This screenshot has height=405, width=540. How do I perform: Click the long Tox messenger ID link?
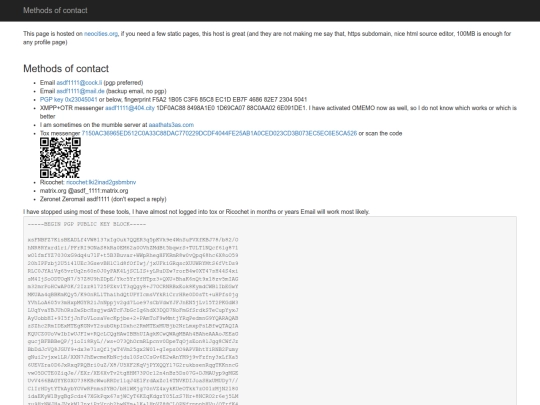pyautogui.click(x=219, y=133)
